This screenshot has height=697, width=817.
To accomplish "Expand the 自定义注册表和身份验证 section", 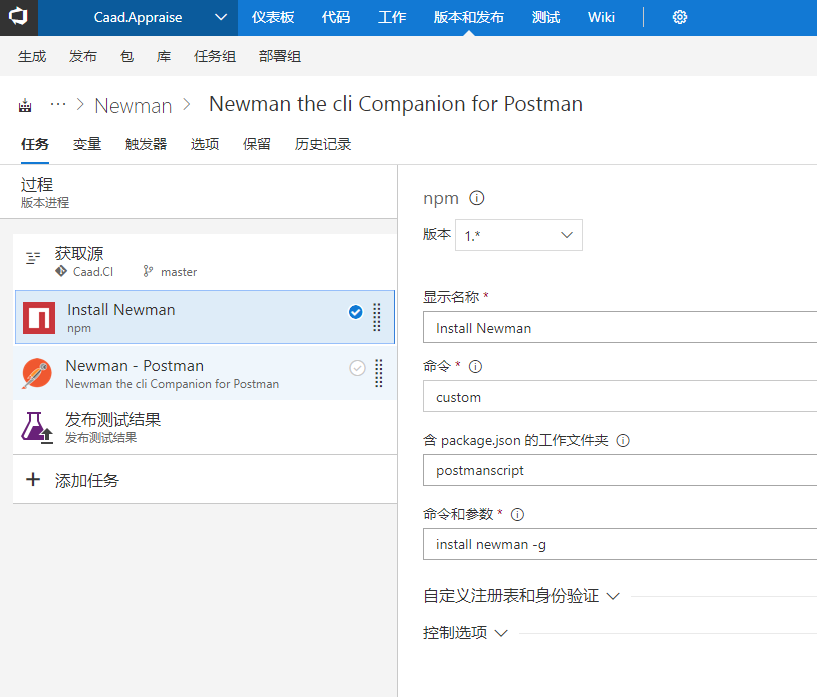I will coord(521,595).
